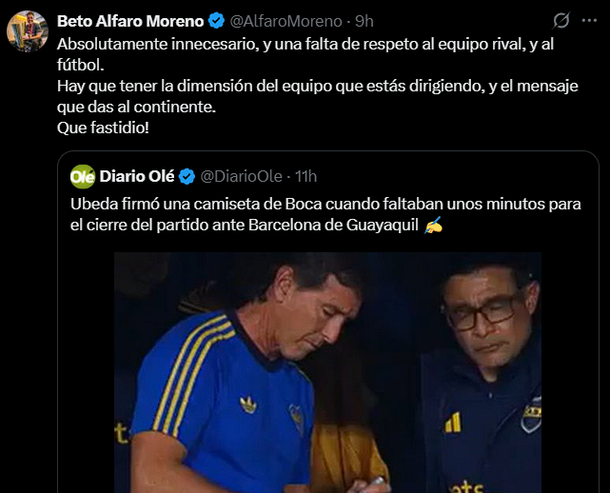Open the three-dot more options menu

click(x=589, y=20)
